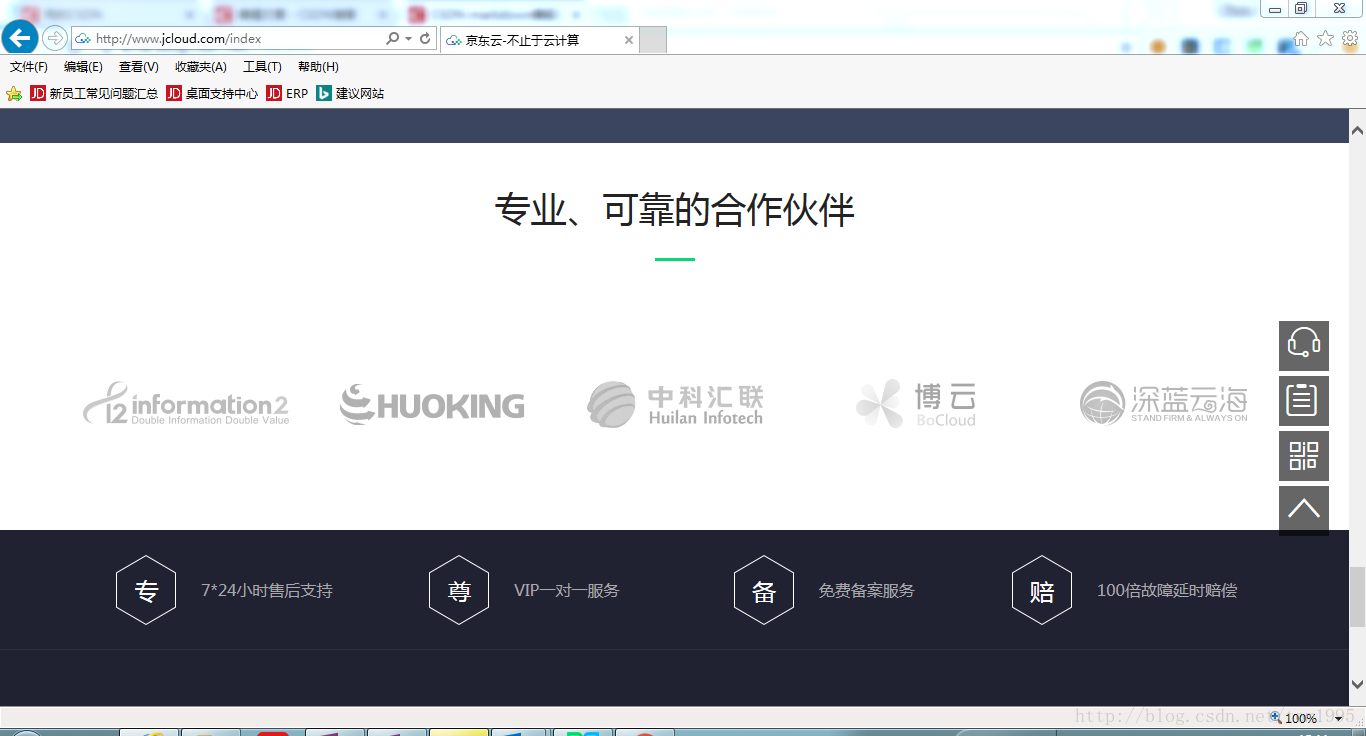Click the 免费备案服务 text

pos(867,590)
